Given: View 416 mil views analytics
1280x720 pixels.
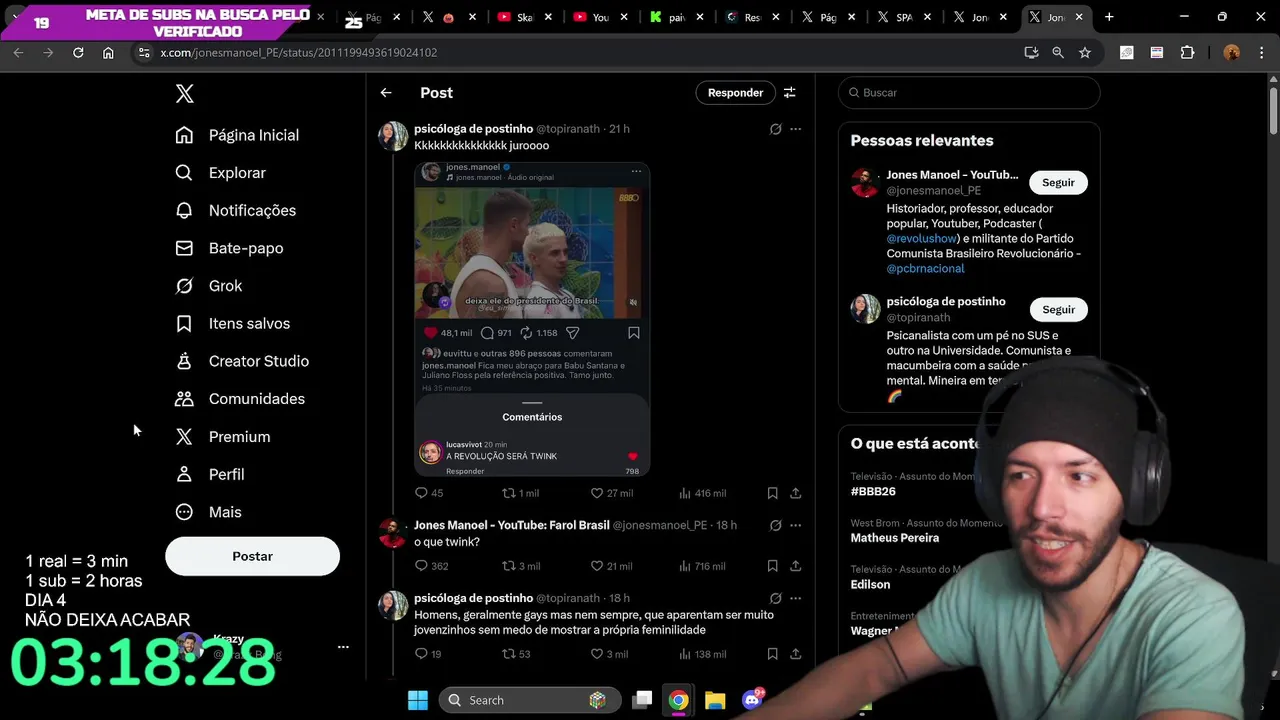Looking at the screenshot, I should (702, 493).
